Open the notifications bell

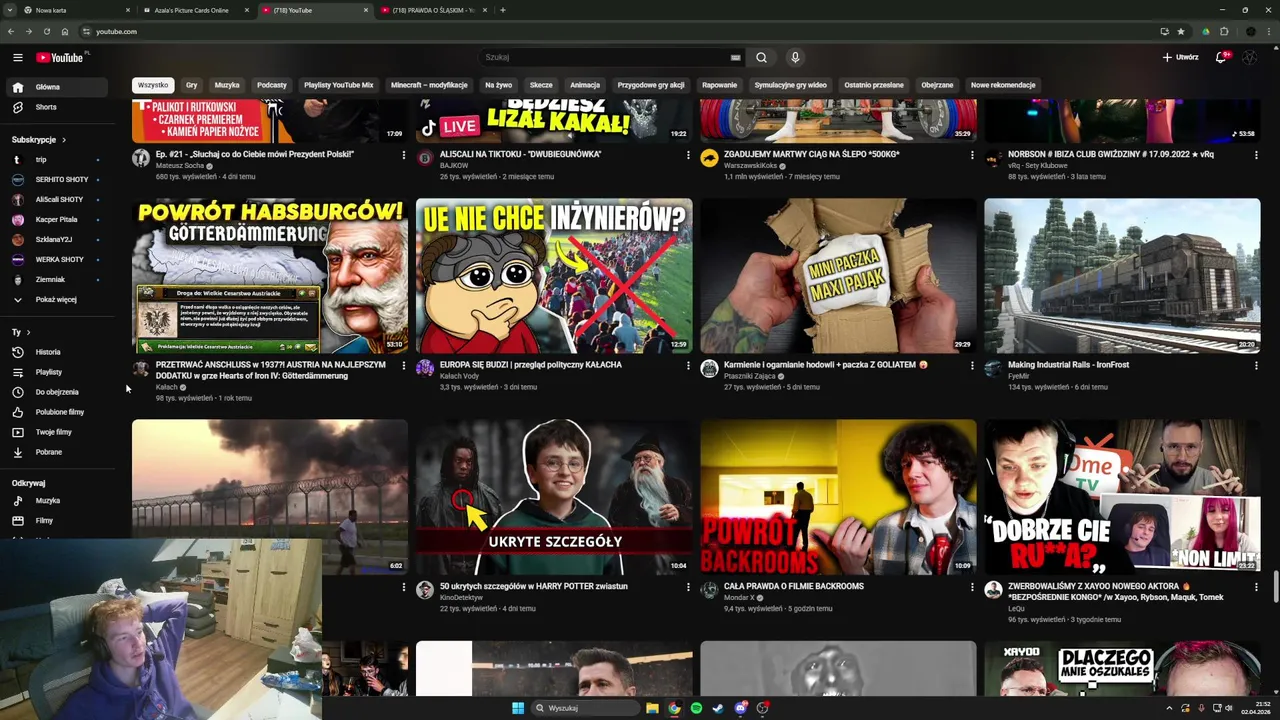1221,57
